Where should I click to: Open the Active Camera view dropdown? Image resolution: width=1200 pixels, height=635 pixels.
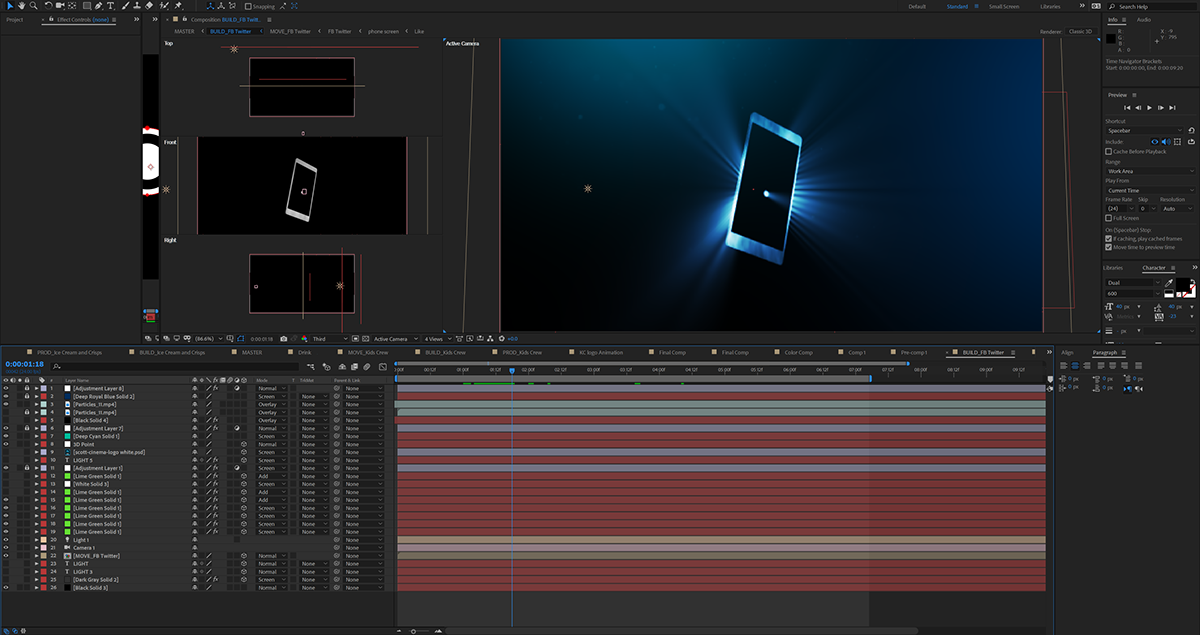pyautogui.click(x=395, y=339)
